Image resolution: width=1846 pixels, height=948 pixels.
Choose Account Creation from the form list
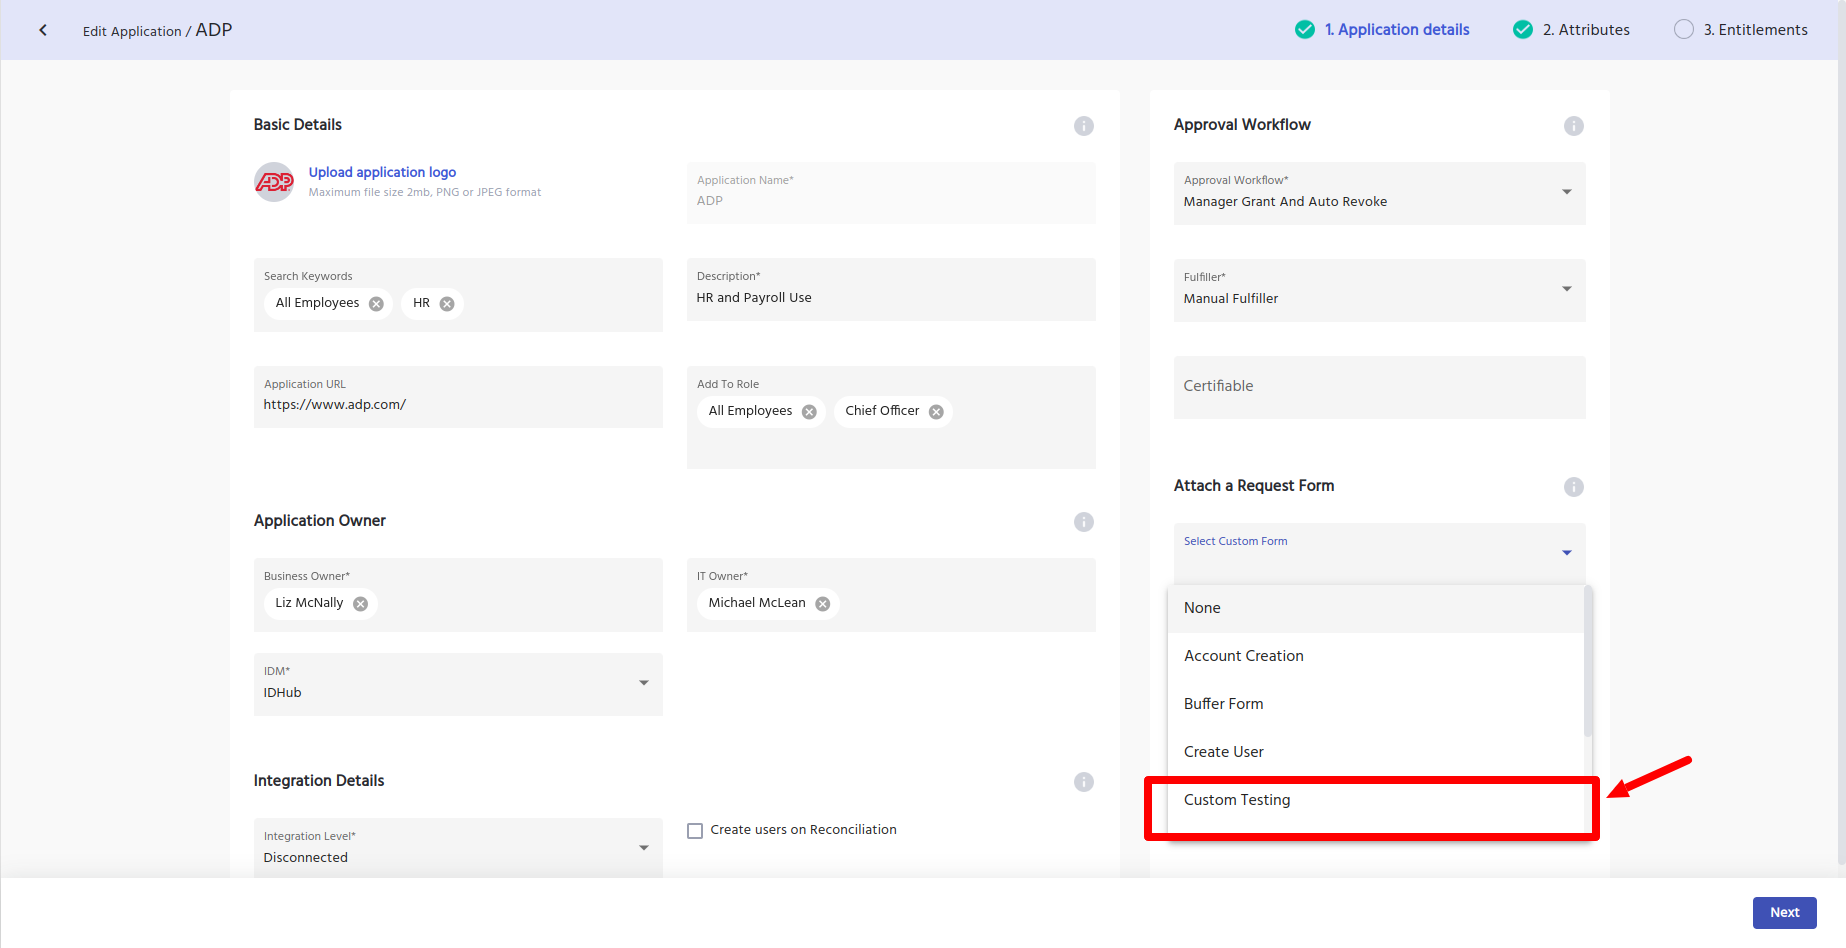point(1243,656)
